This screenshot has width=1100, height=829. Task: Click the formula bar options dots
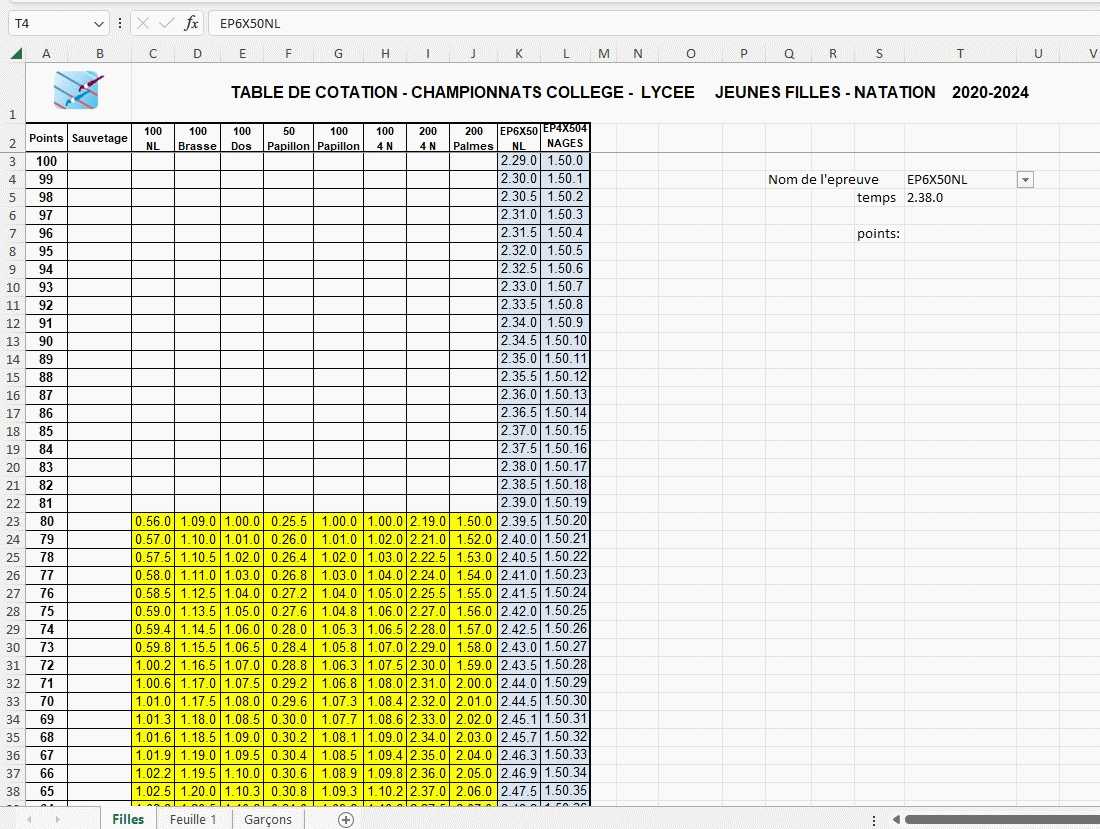(x=120, y=23)
